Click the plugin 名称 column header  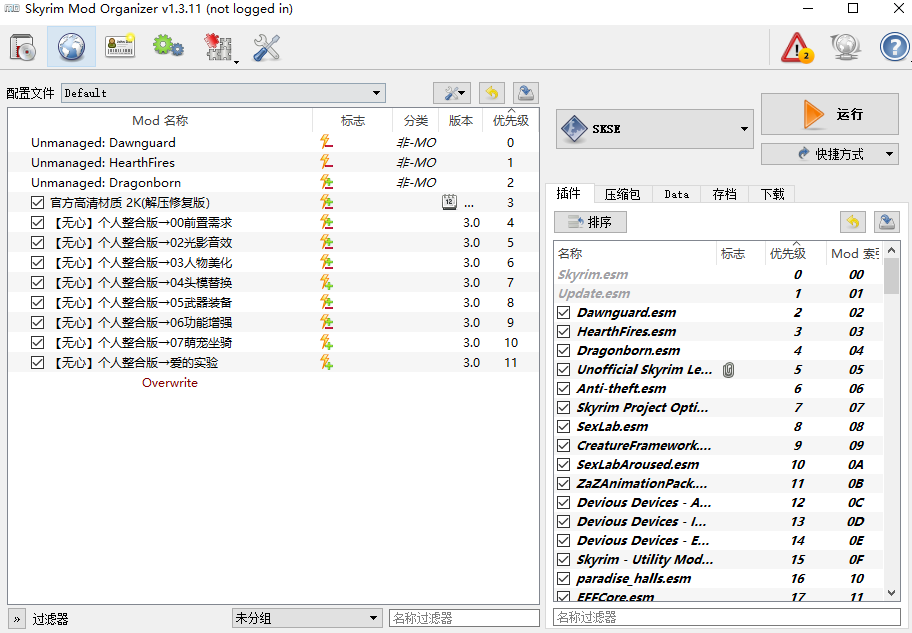tap(635, 253)
